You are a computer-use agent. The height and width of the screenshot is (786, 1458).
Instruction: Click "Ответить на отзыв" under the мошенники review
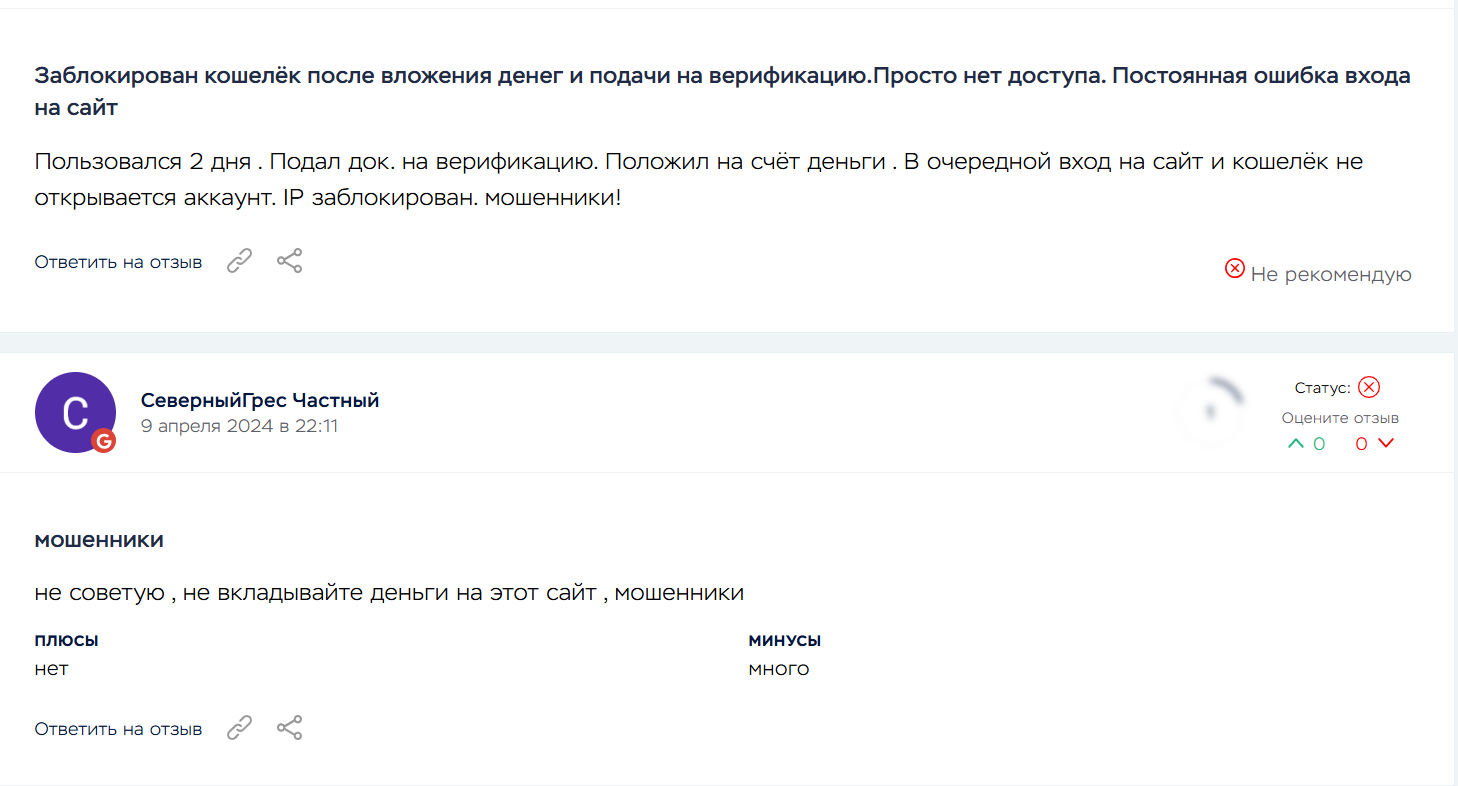pos(118,729)
